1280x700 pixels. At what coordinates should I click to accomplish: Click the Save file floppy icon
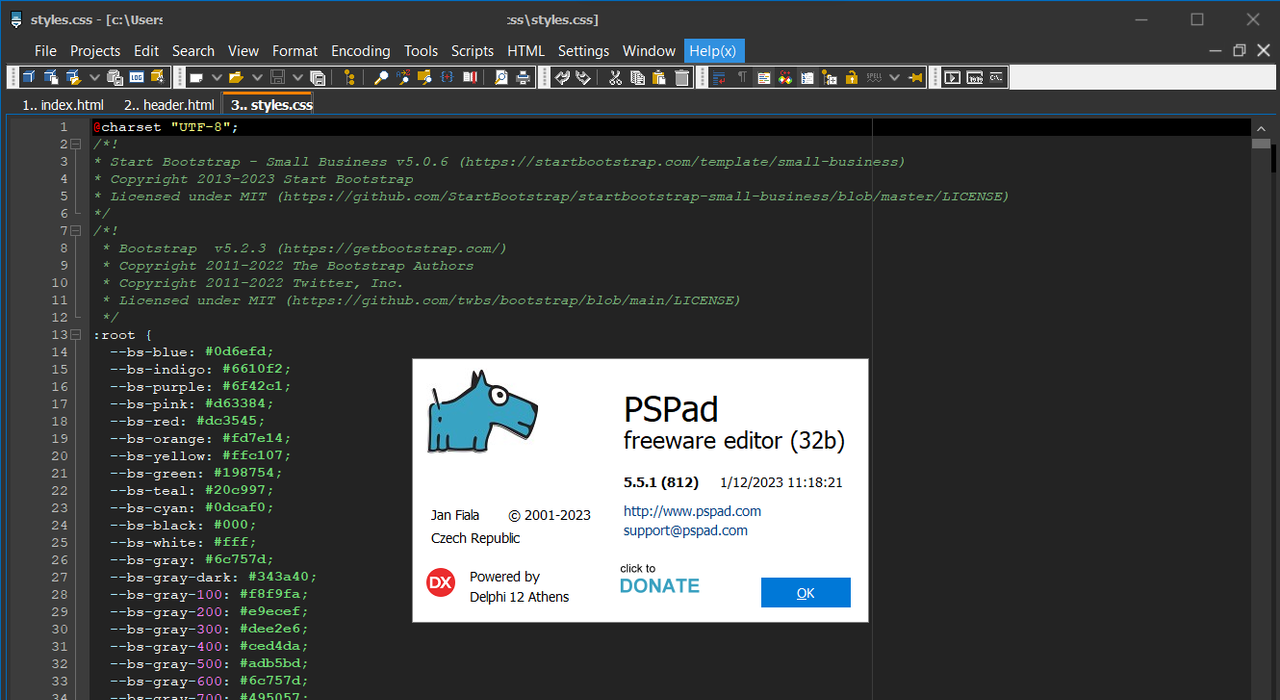[x=277, y=77]
